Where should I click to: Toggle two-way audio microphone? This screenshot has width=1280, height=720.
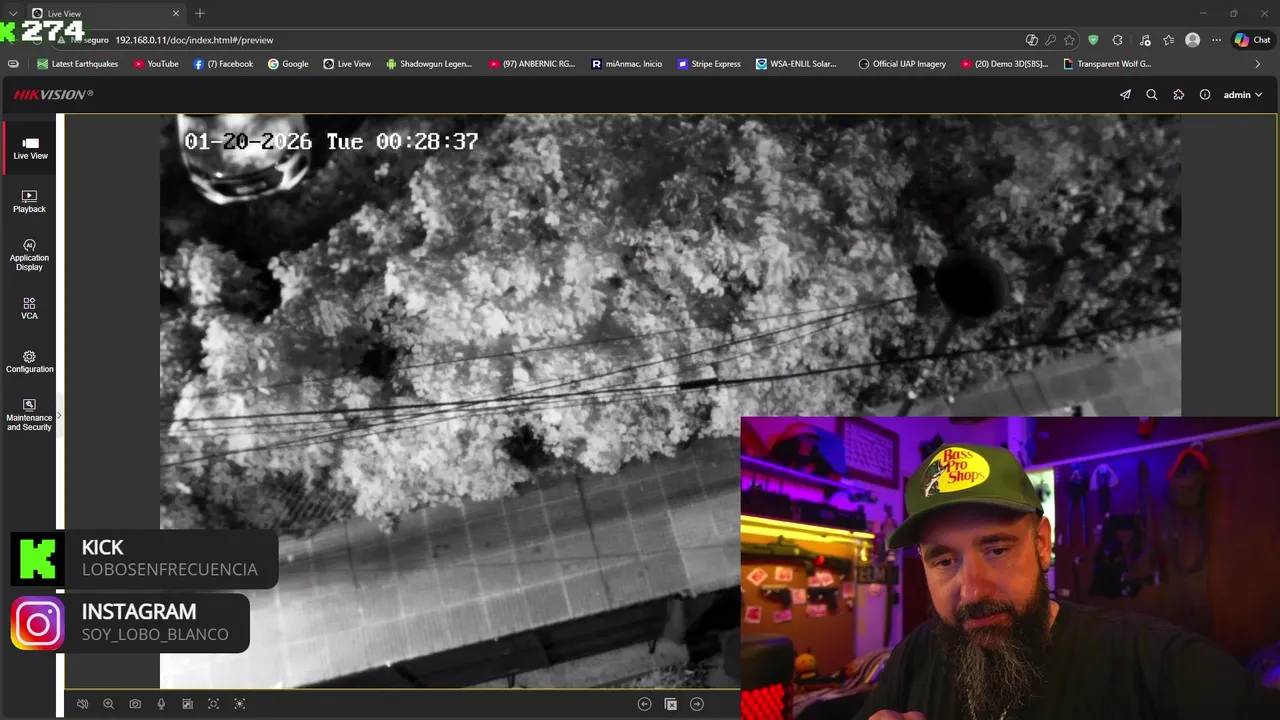point(161,704)
